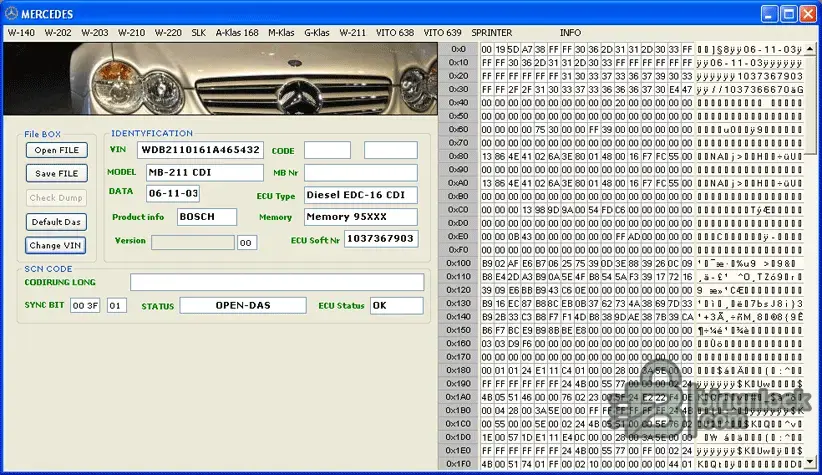Image resolution: width=822 pixels, height=475 pixels.
Task: Click the MODEL field MB-211 CDI
Action: click(204, 172)
